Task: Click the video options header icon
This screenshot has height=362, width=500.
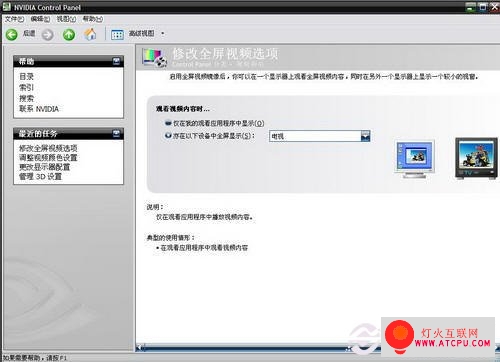Action: (154, 57)
